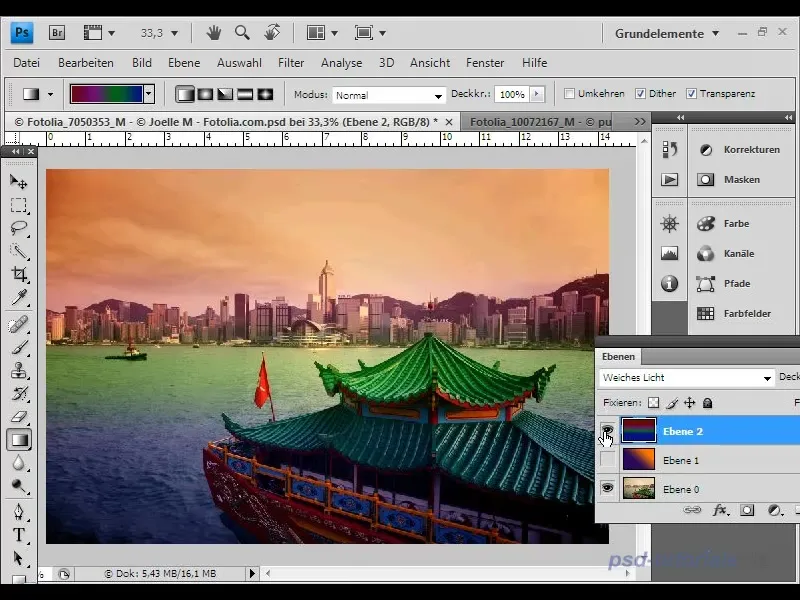This screenshot has height=600, width=800.
Task: Show layer Ebene 1
Action: pos(607,460)
